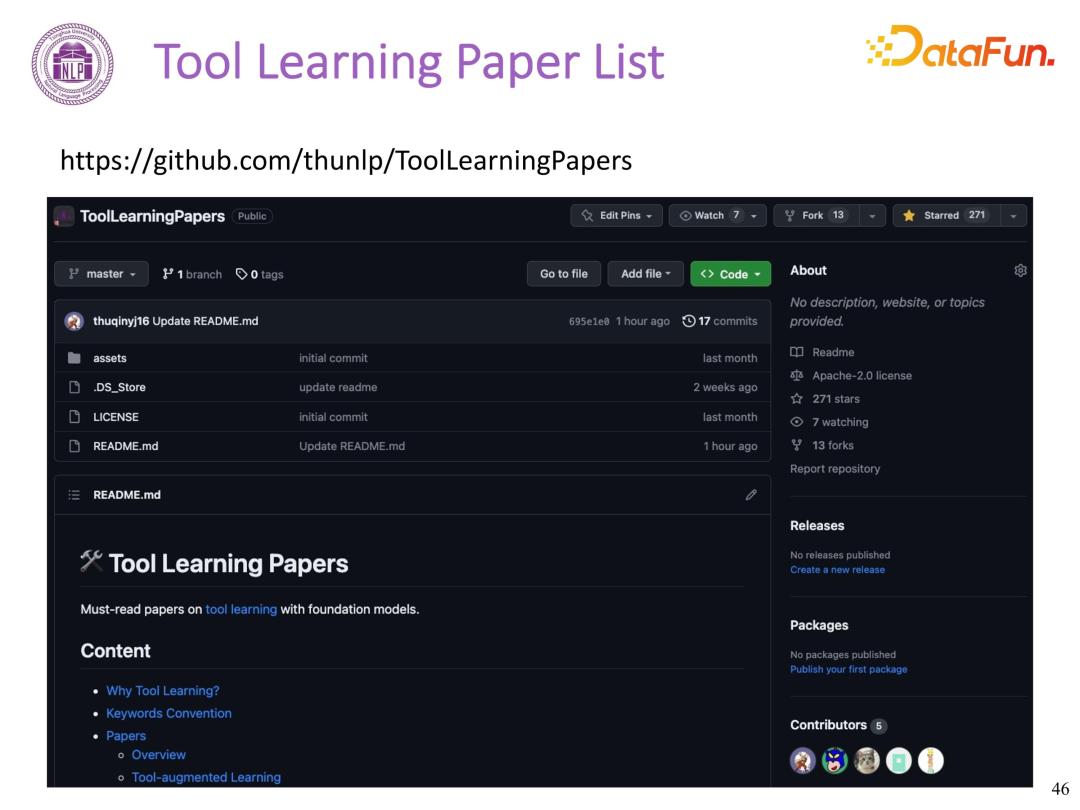Screen dimensions: 1080x810
Task: View the 271 stars link
Action: [825, 399]
